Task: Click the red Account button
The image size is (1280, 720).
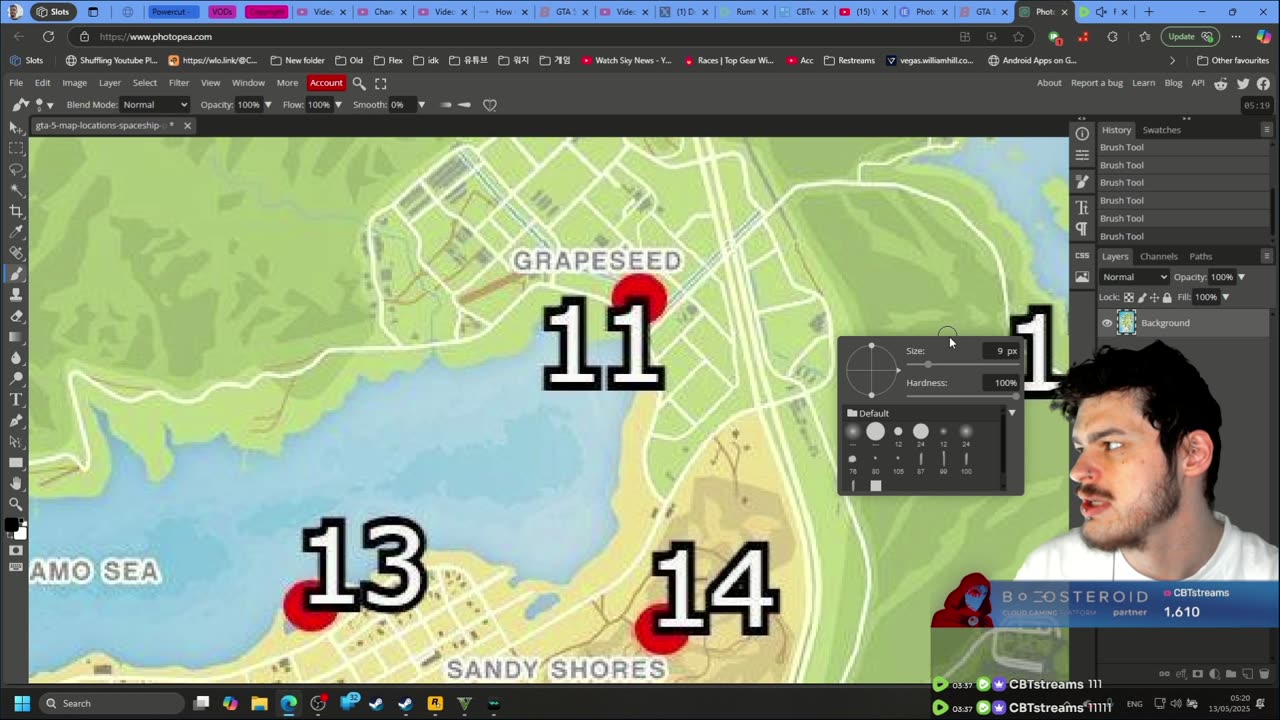Action: click(x=326, y=83)
